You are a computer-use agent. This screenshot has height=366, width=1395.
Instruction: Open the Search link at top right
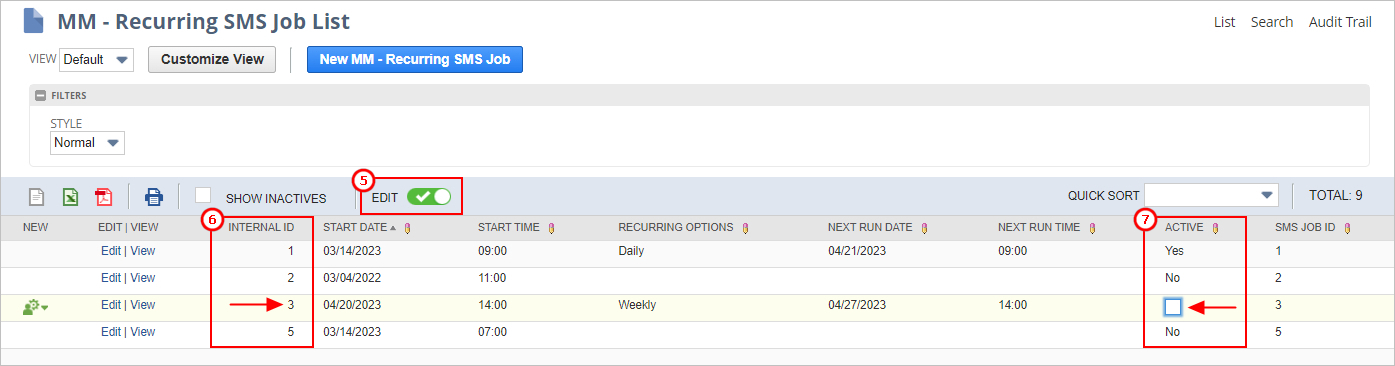pyautogui.click(x=1272, y=22)
